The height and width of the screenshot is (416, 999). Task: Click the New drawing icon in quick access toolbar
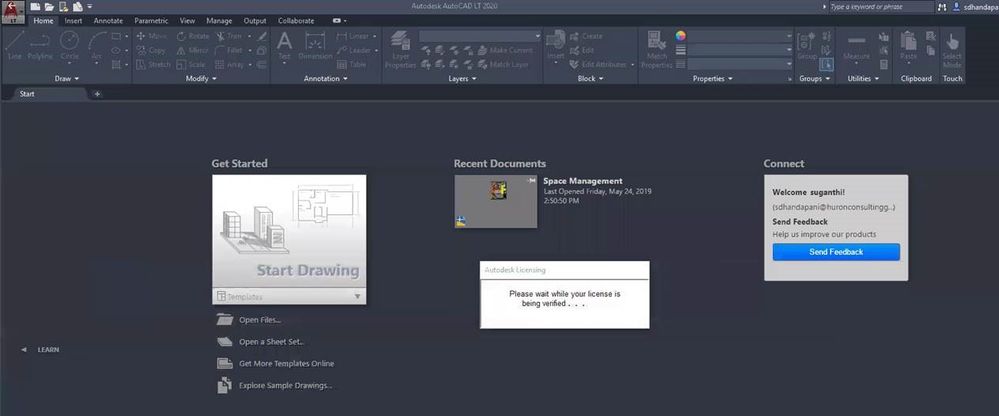click(35, 7)
